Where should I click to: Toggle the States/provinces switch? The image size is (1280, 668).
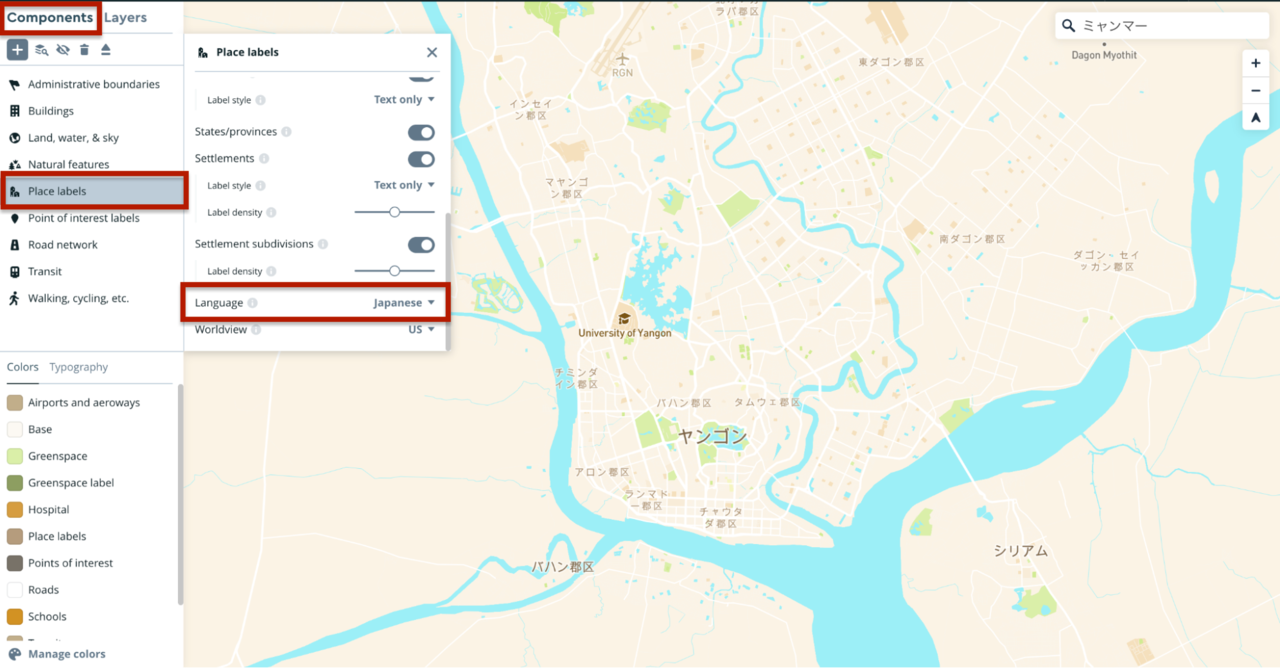coord(421,132)
